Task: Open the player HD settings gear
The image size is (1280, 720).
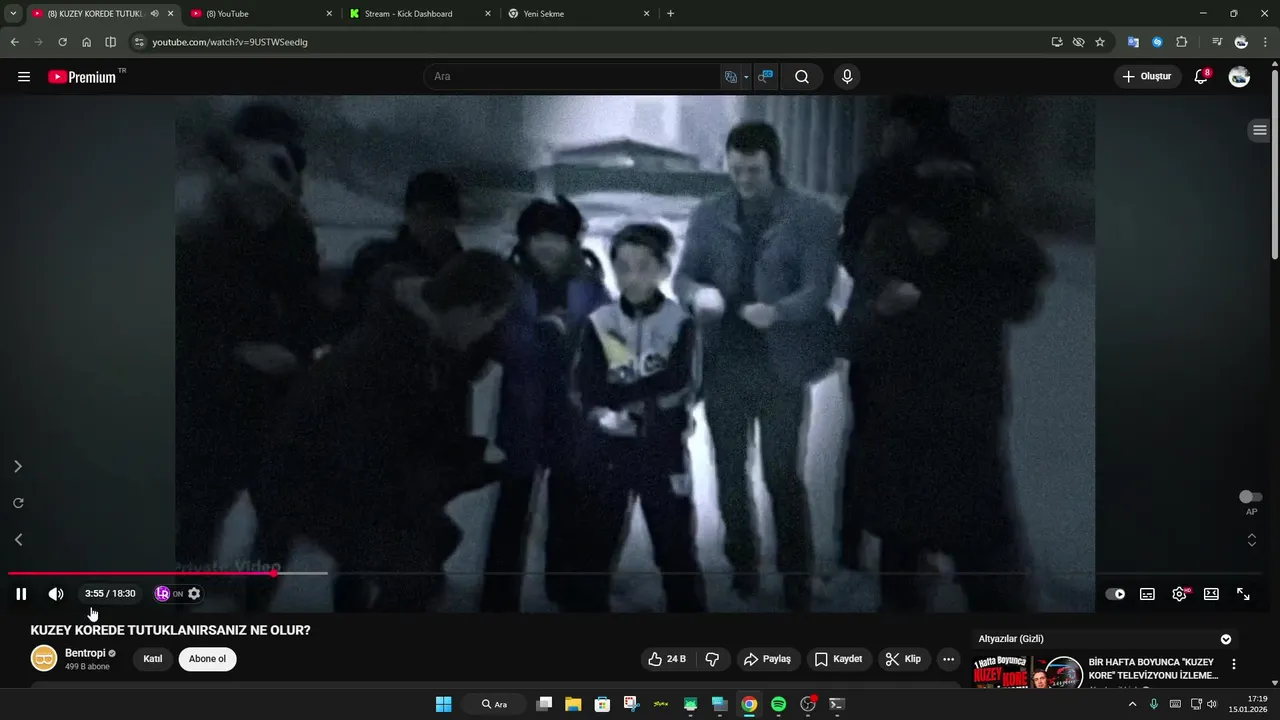Action: coord(1180,594)
